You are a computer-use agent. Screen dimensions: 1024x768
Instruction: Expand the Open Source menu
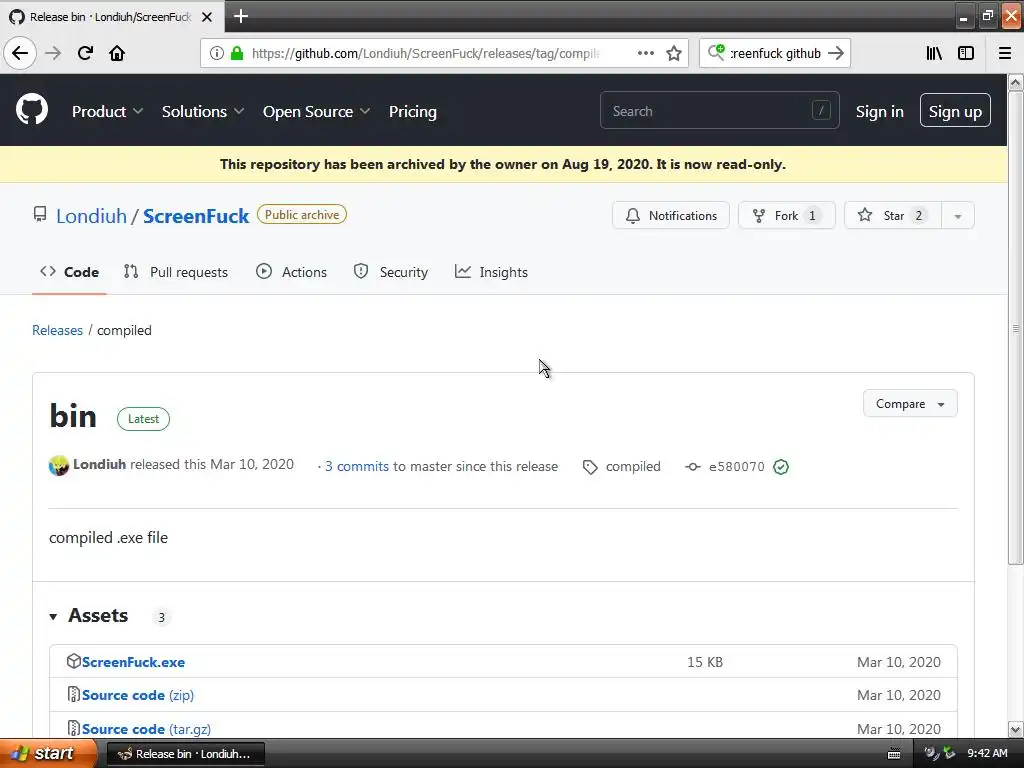[x=316, y=112]
